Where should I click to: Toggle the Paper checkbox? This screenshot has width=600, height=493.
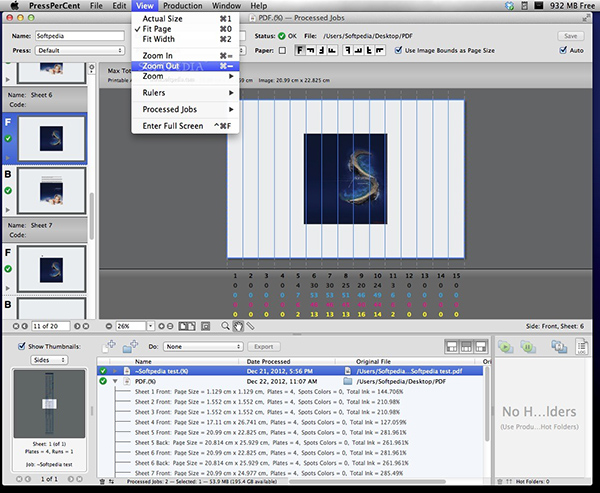282,50
